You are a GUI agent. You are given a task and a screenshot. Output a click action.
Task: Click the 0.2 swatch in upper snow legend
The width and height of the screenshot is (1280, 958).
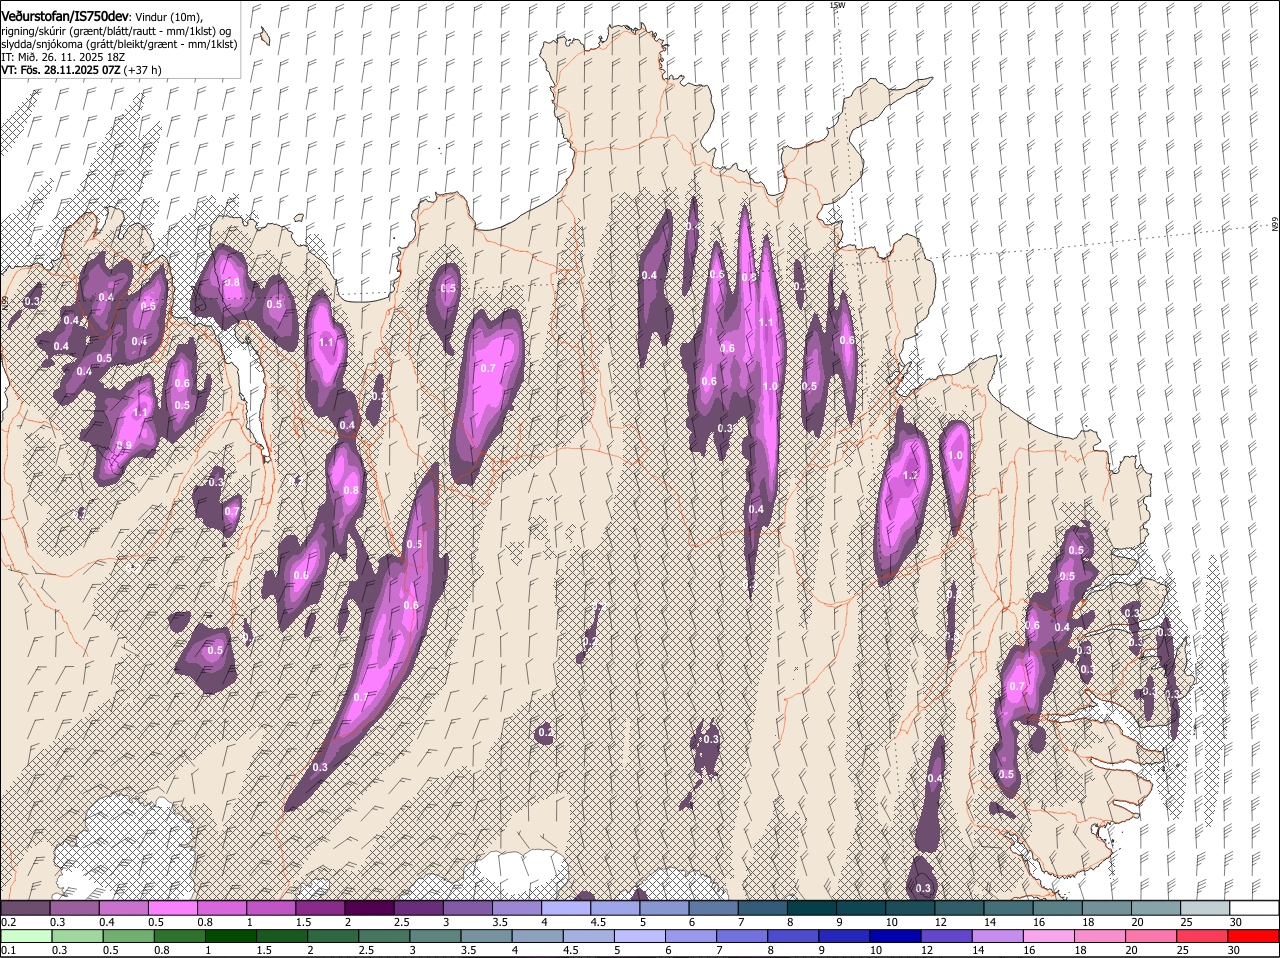(25, 908)
